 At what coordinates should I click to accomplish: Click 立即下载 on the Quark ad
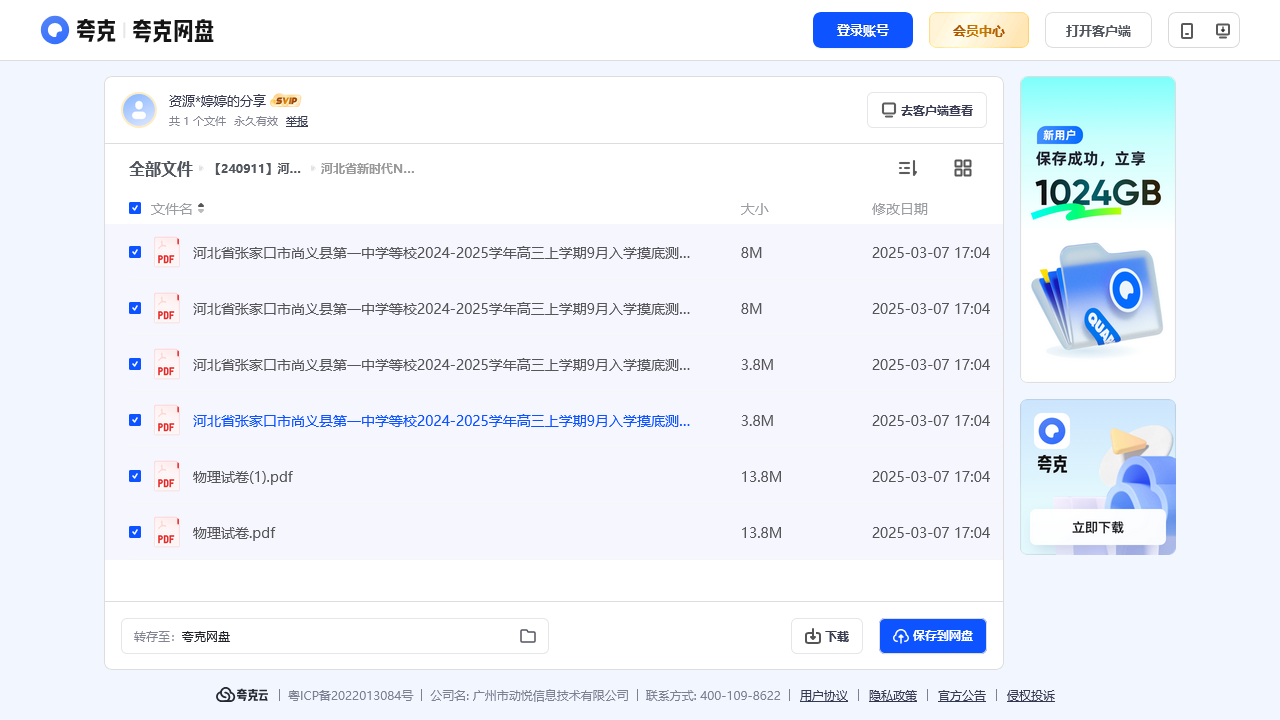pos(1098,527)
